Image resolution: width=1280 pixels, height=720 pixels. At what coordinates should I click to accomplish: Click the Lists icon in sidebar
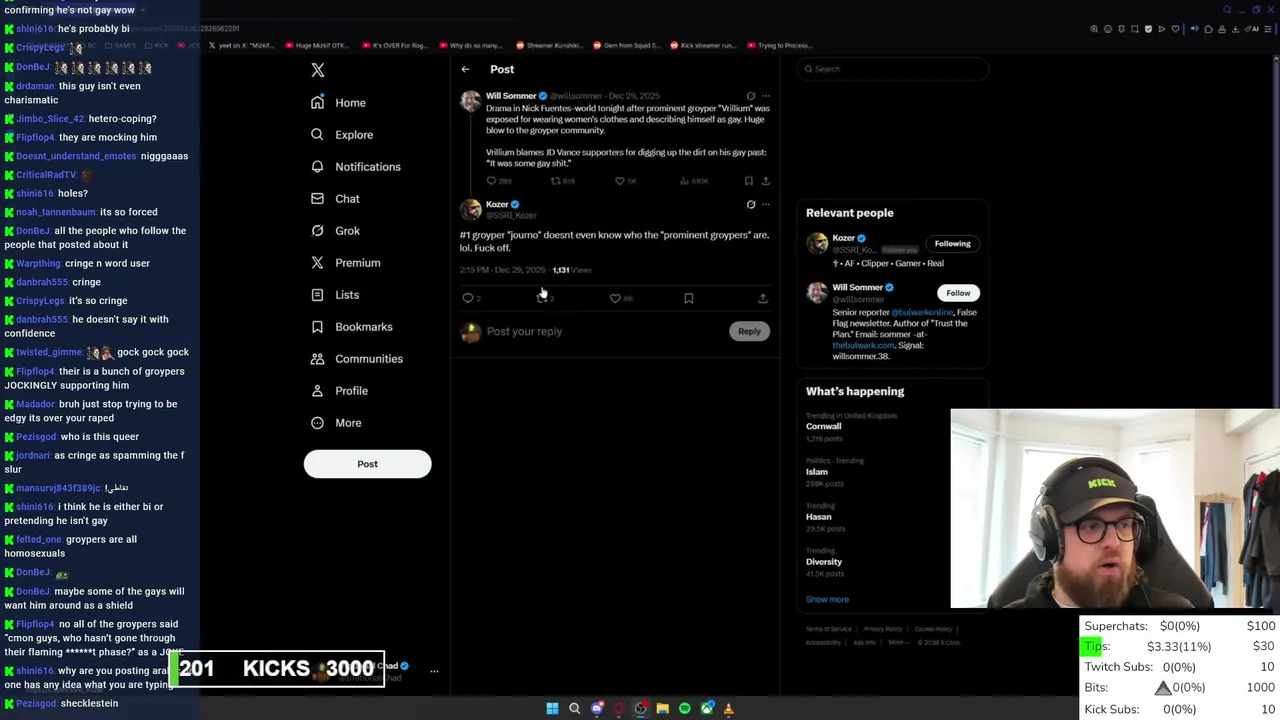317,295
